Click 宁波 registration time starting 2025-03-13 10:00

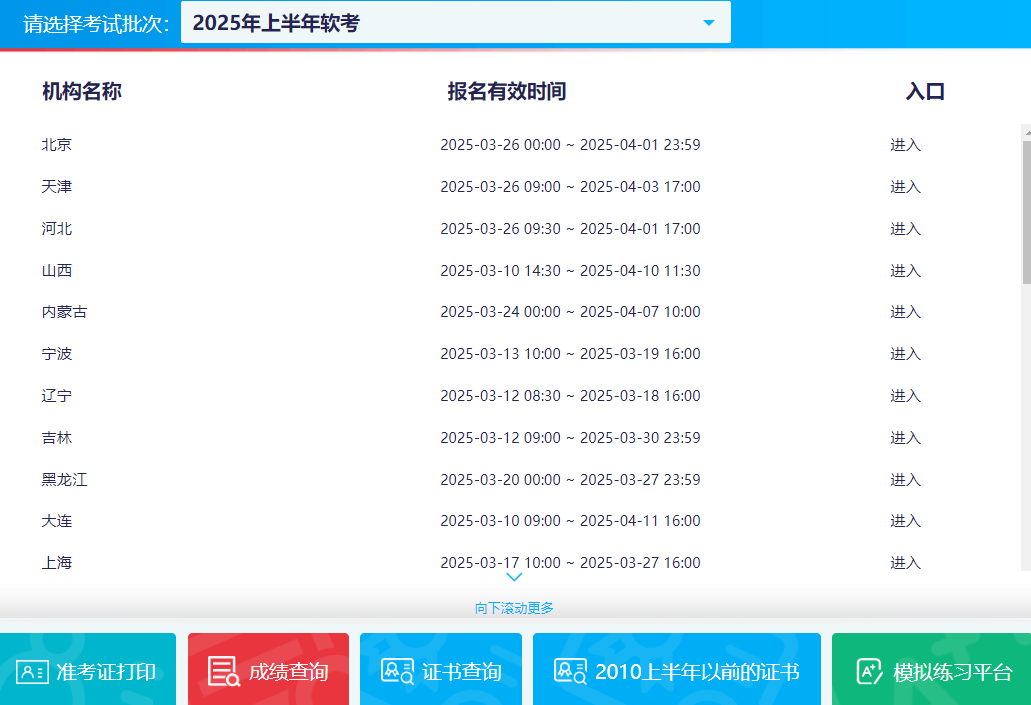(570, 354)
